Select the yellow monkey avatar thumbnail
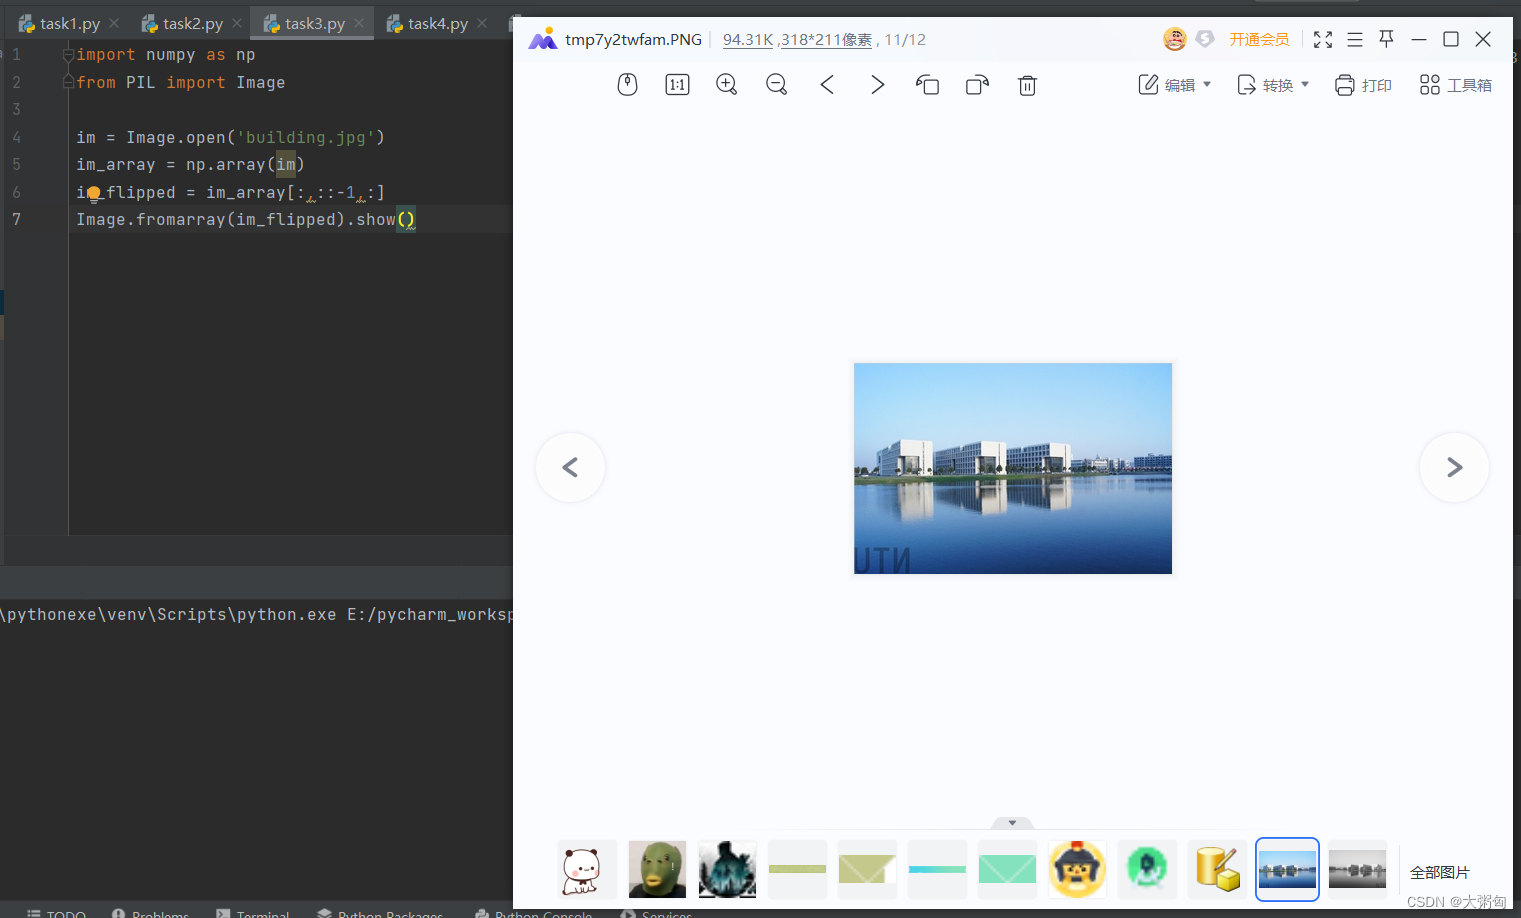1521x918 pixels. coord(1077,869)
